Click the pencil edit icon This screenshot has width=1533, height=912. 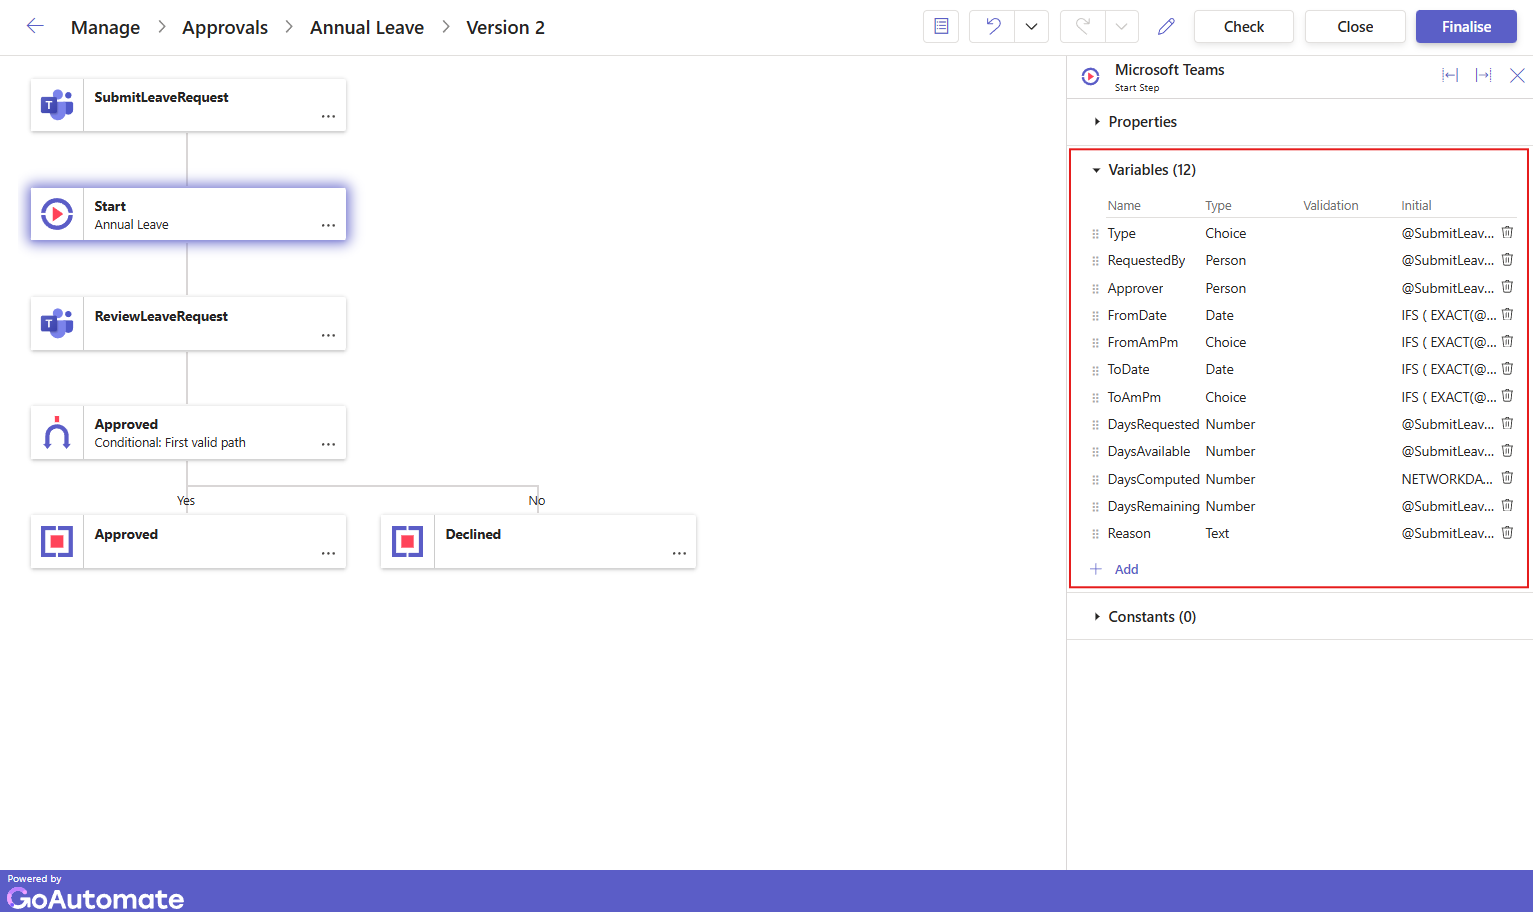(x=1166, y=27)
